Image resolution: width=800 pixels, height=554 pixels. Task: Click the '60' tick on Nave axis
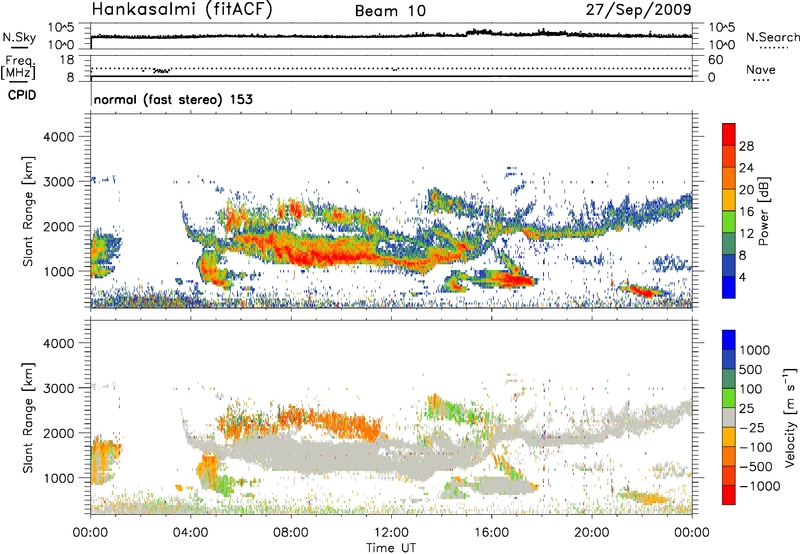click(715, 60)
